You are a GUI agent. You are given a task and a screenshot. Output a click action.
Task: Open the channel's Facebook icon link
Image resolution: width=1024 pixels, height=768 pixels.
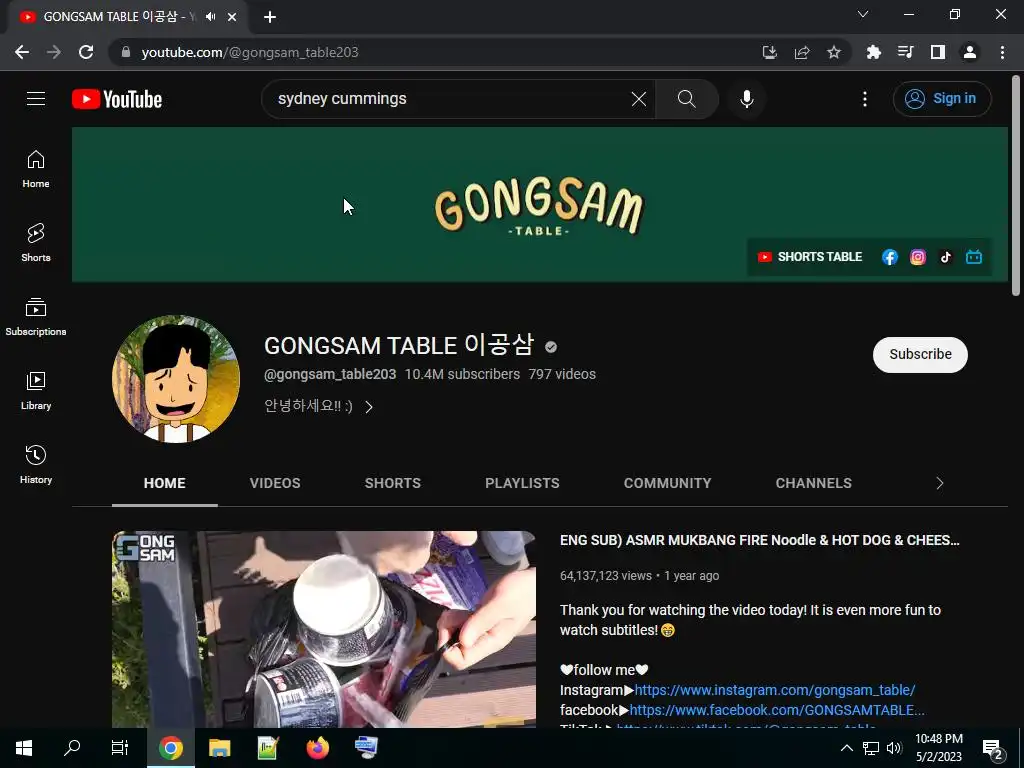tap(889, 257)
